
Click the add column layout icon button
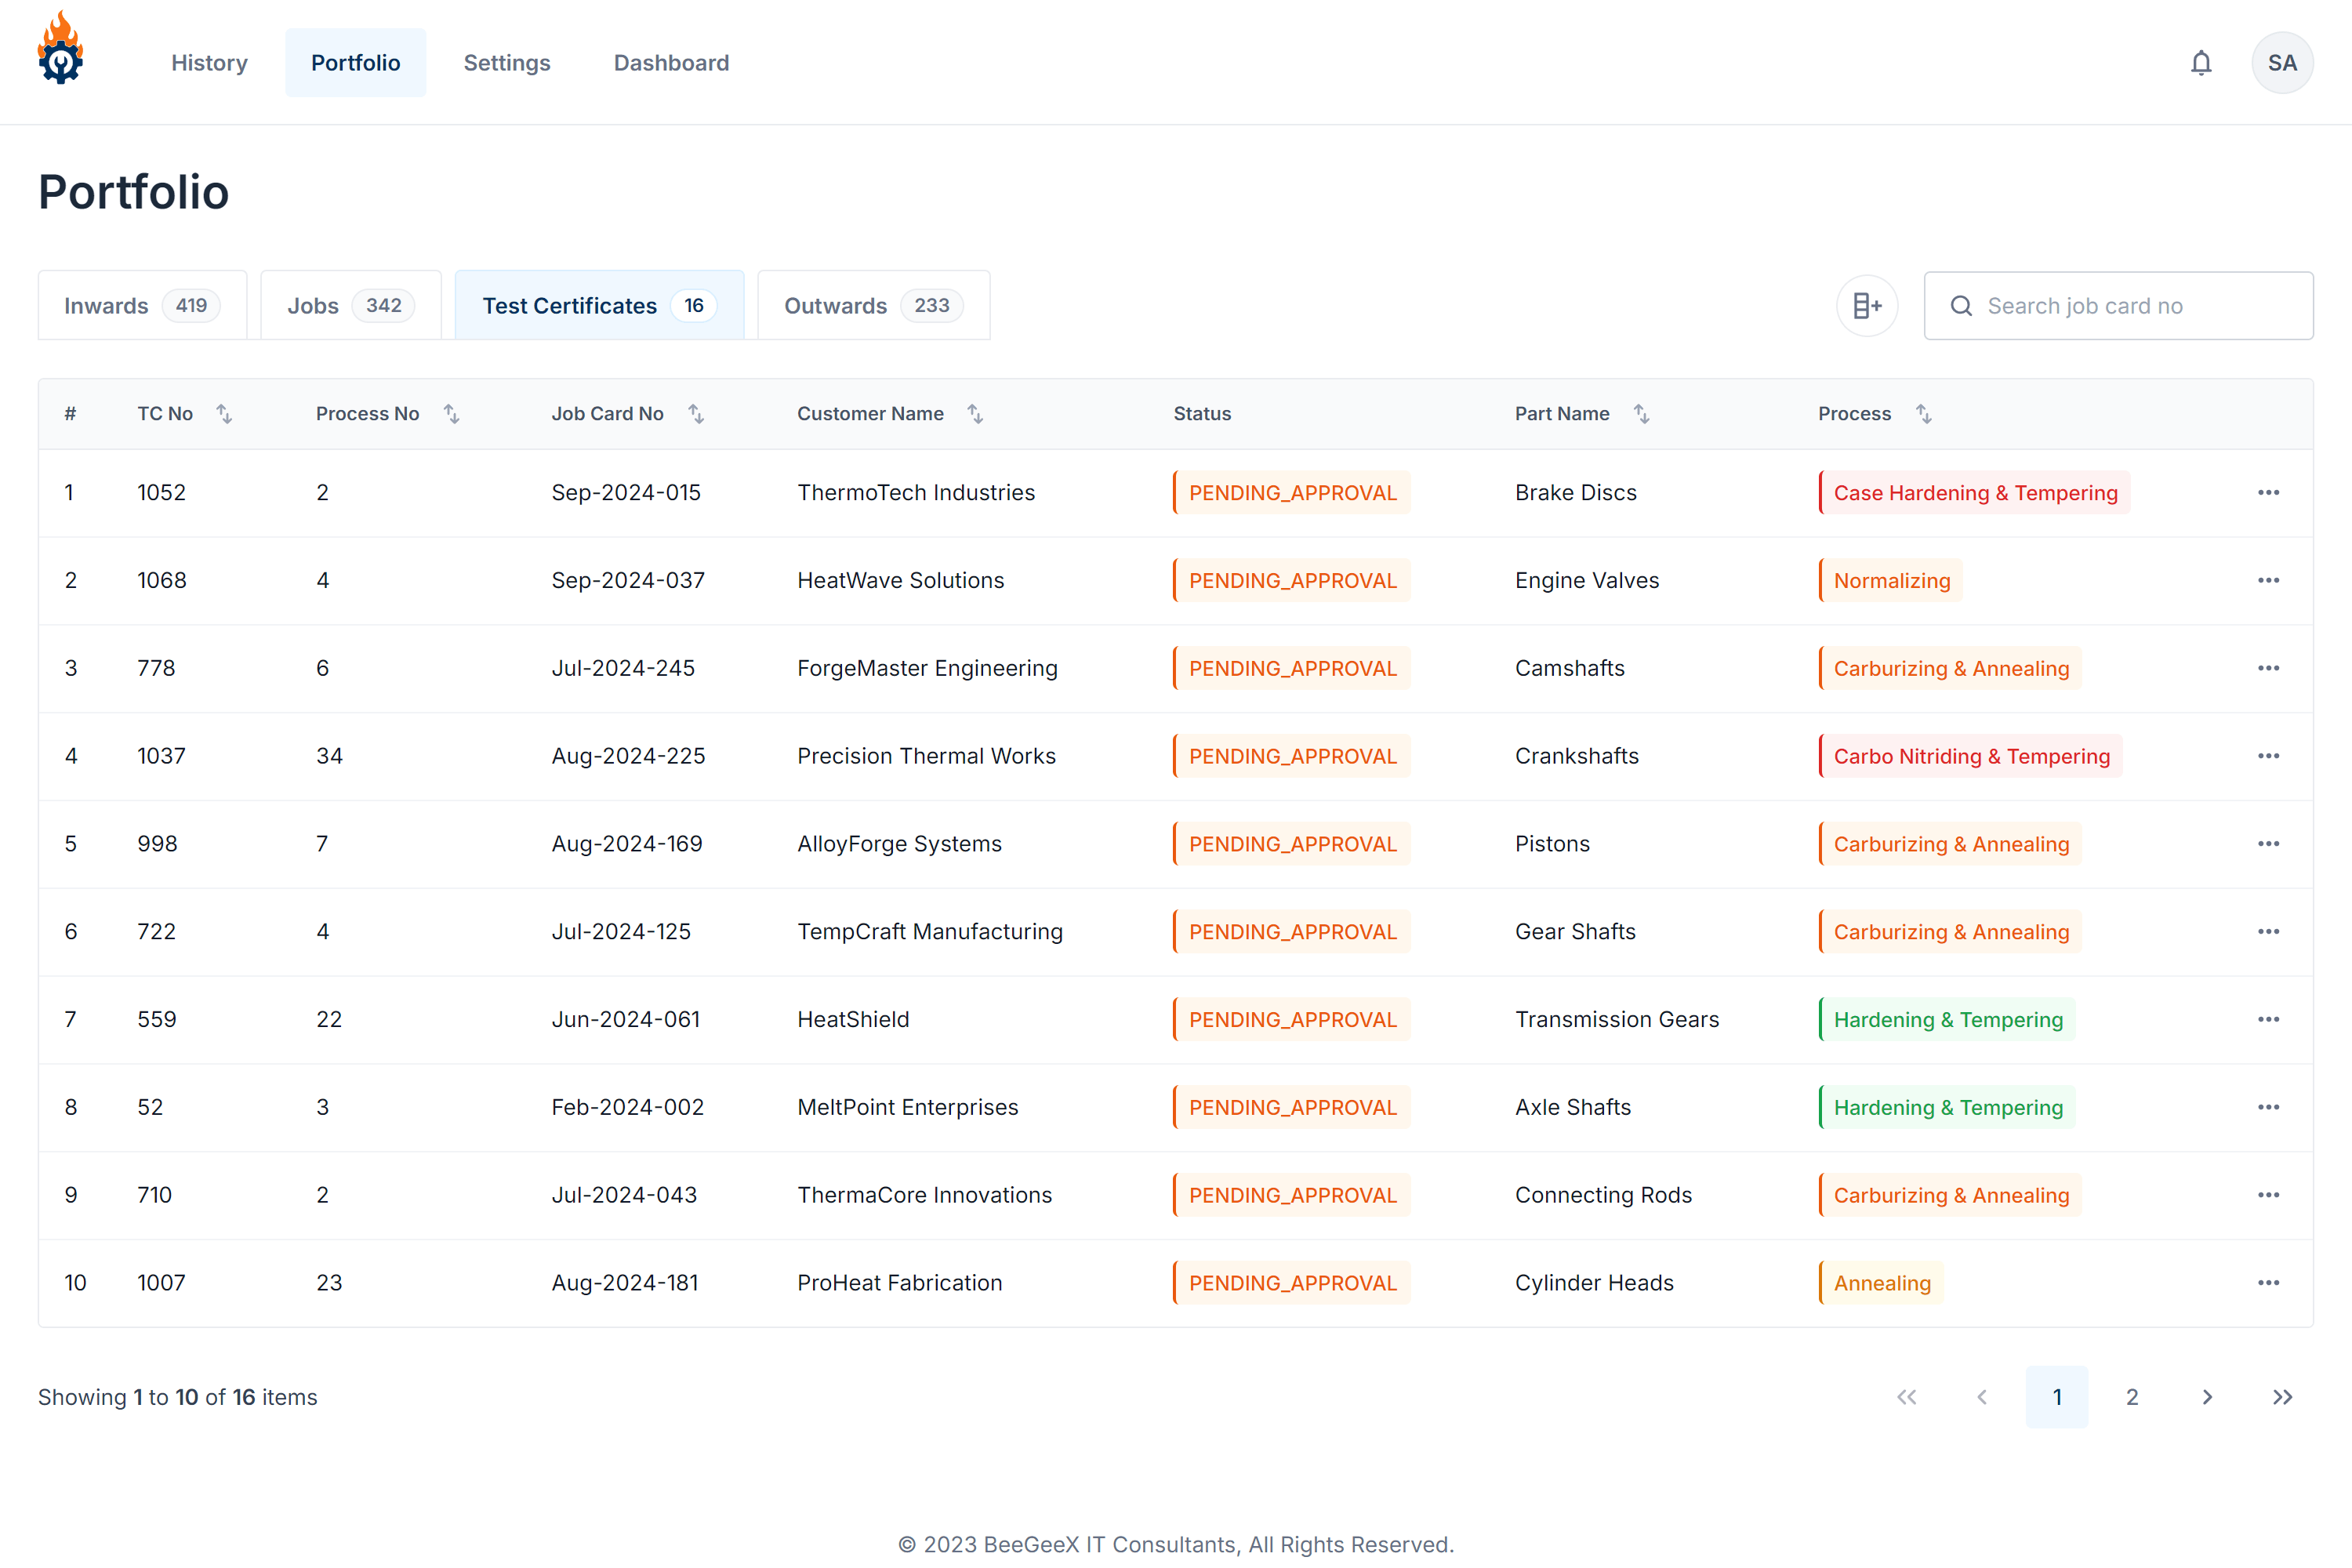click(1866, 306)
